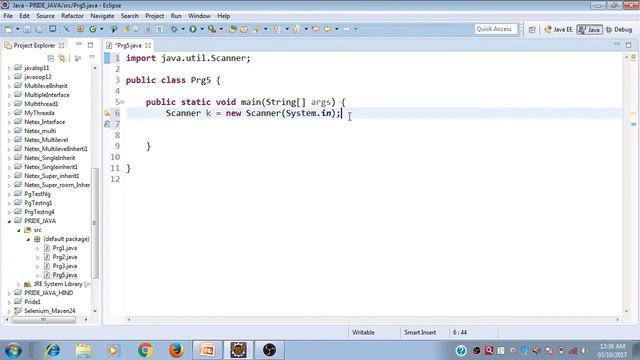
Task: Click the editor horizontal scrollbar
Action: [x=373, y=320]
